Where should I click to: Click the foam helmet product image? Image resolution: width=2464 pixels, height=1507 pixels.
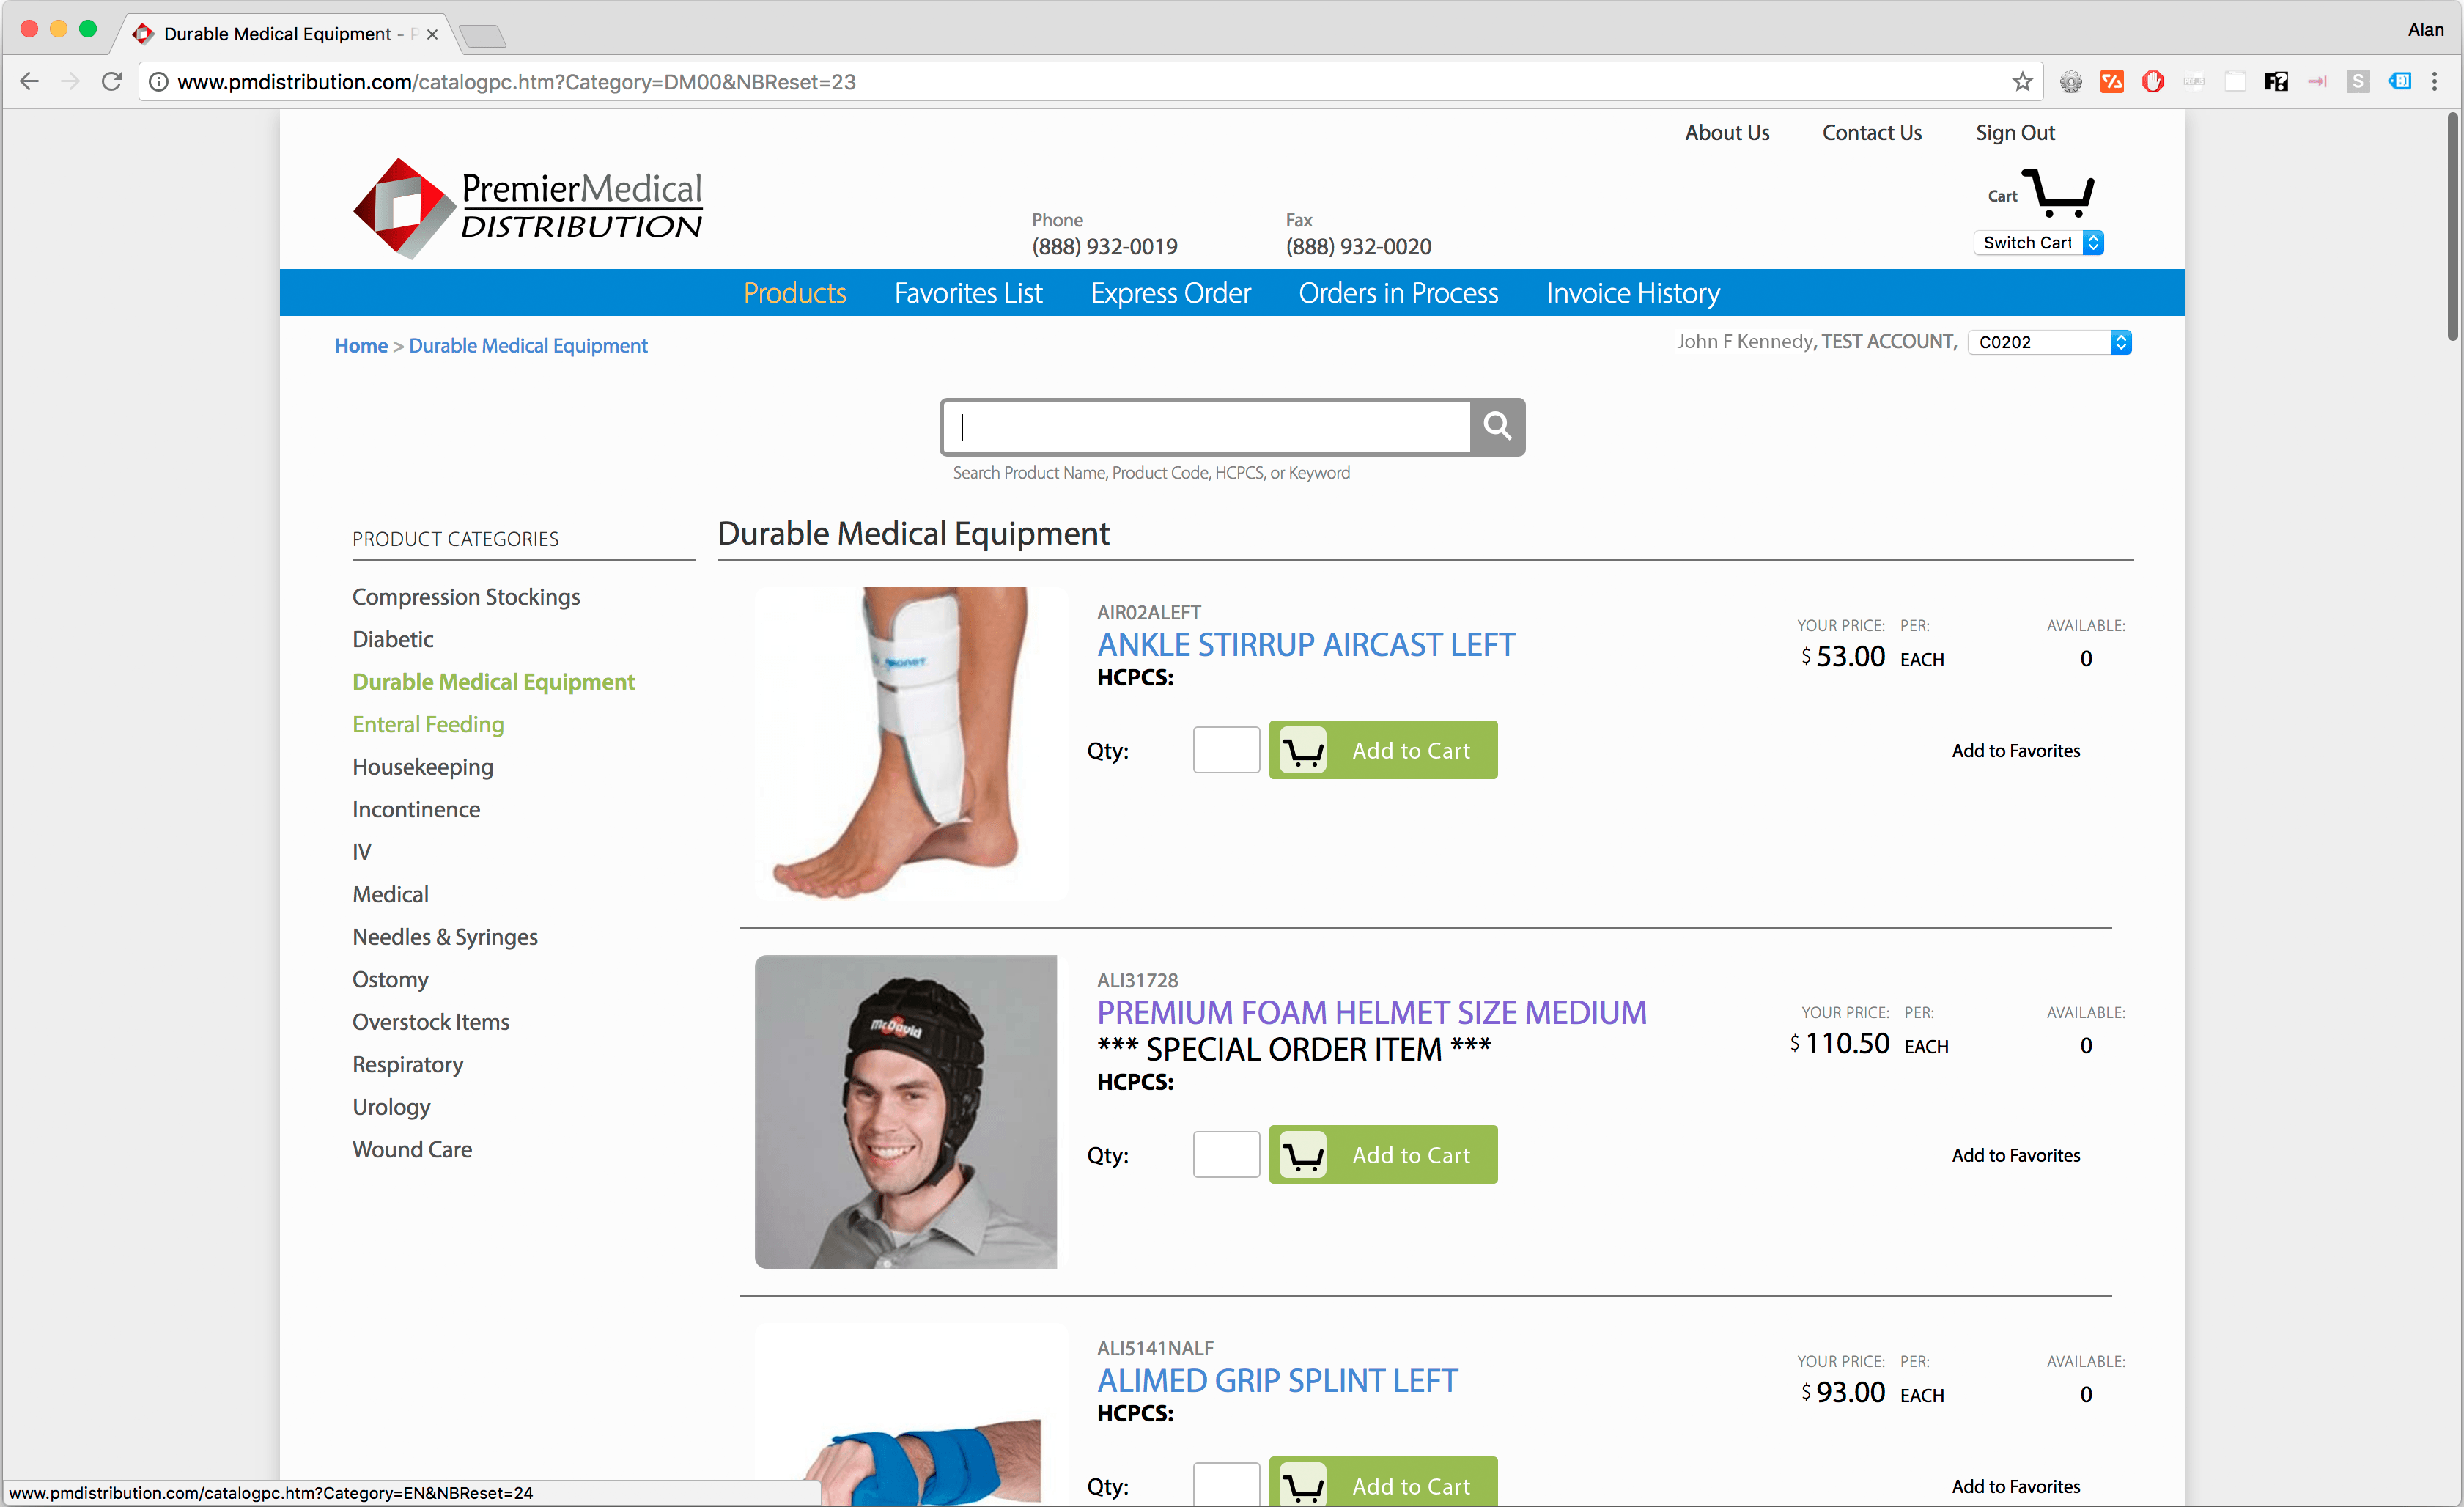[x=906, y=1112]
